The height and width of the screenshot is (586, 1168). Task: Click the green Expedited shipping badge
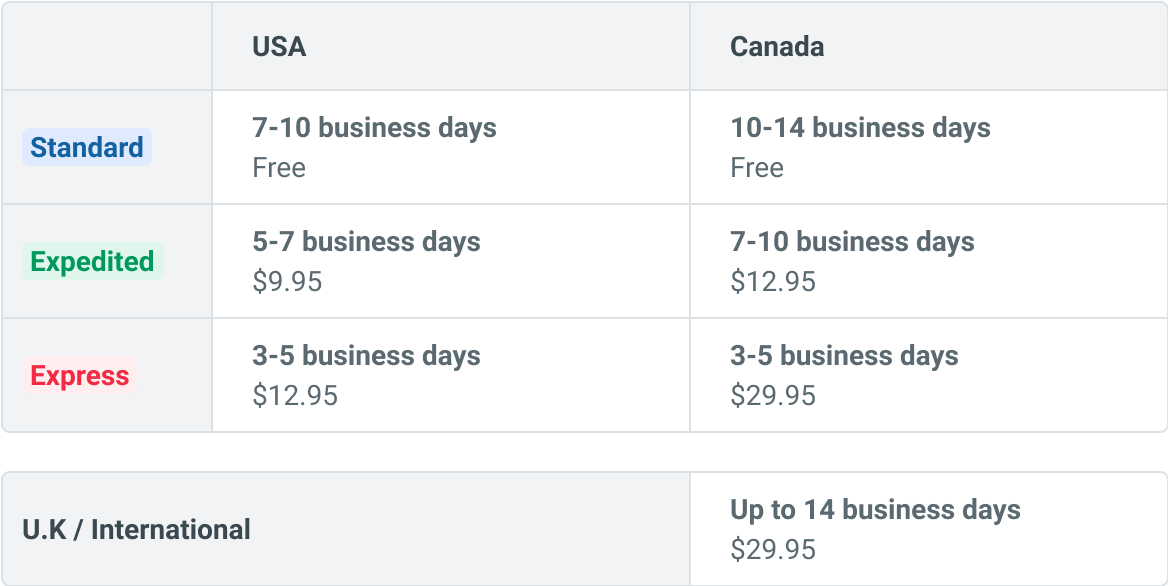[92, 261]
